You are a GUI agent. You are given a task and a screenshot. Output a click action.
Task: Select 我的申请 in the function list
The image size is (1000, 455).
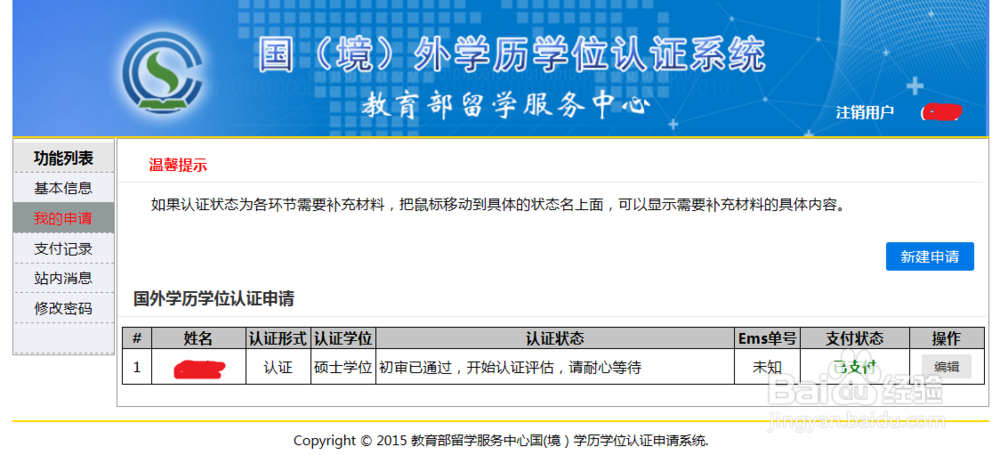63,218
